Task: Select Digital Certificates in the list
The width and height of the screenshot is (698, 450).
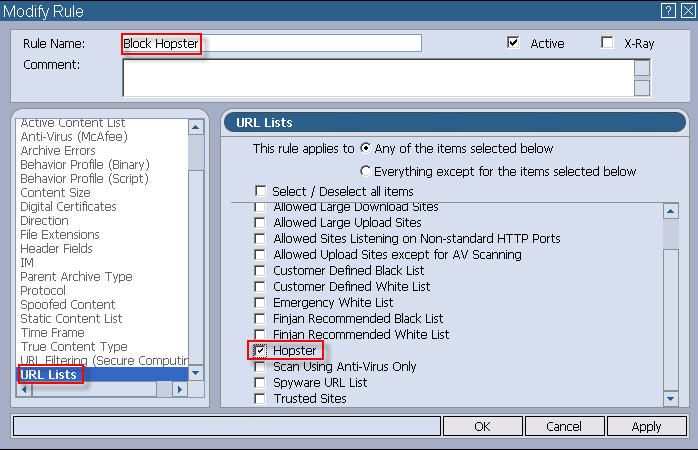Action: [x=68, y=207]
